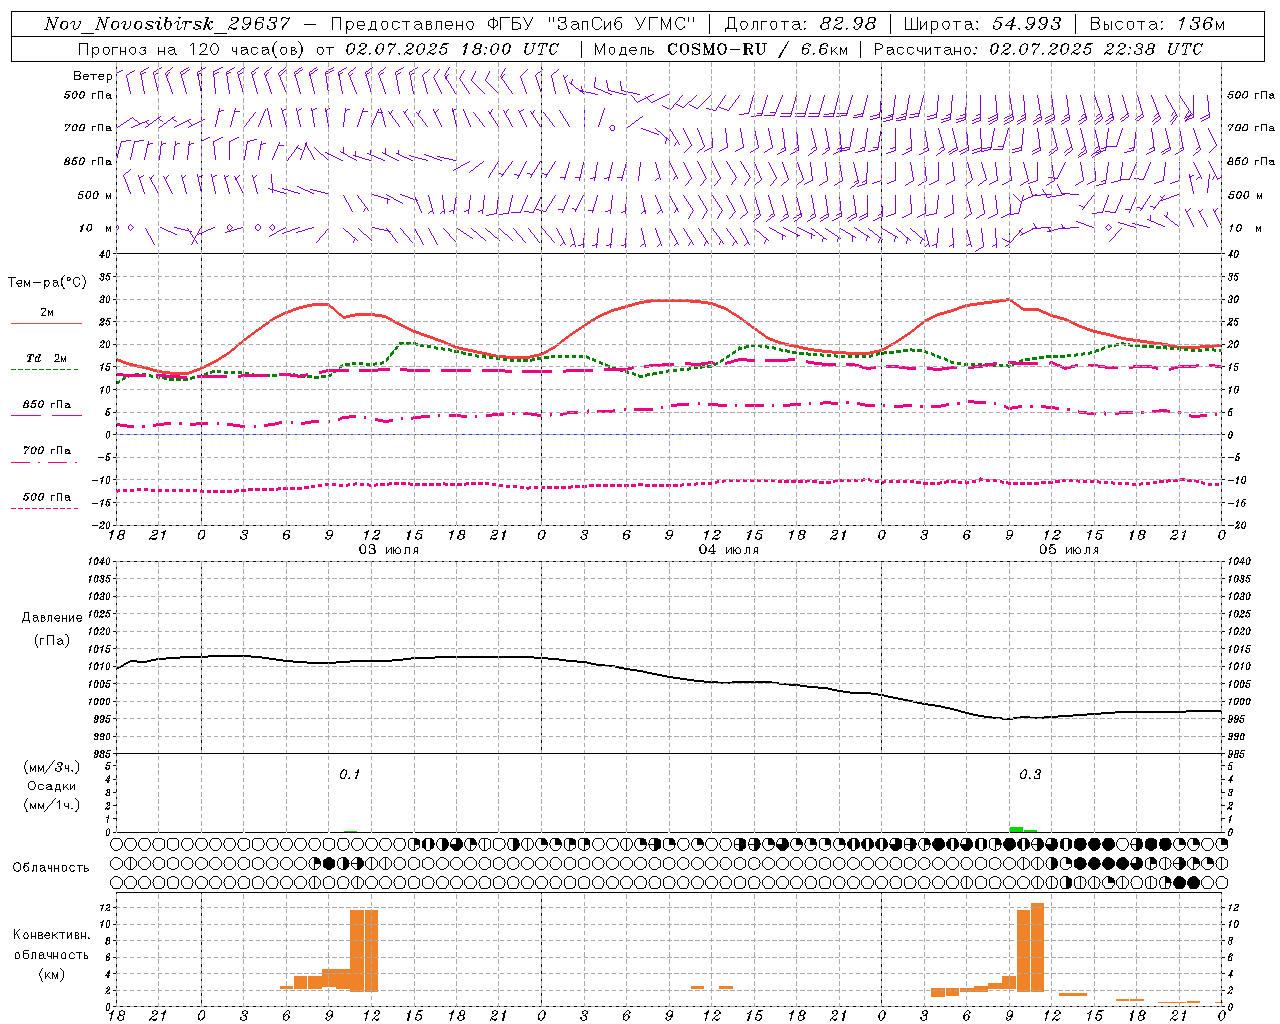Click the (мм/1ч.) precipitation unit label
Viewport: 1280px width, 1024px height.
[x=52, y=805]
